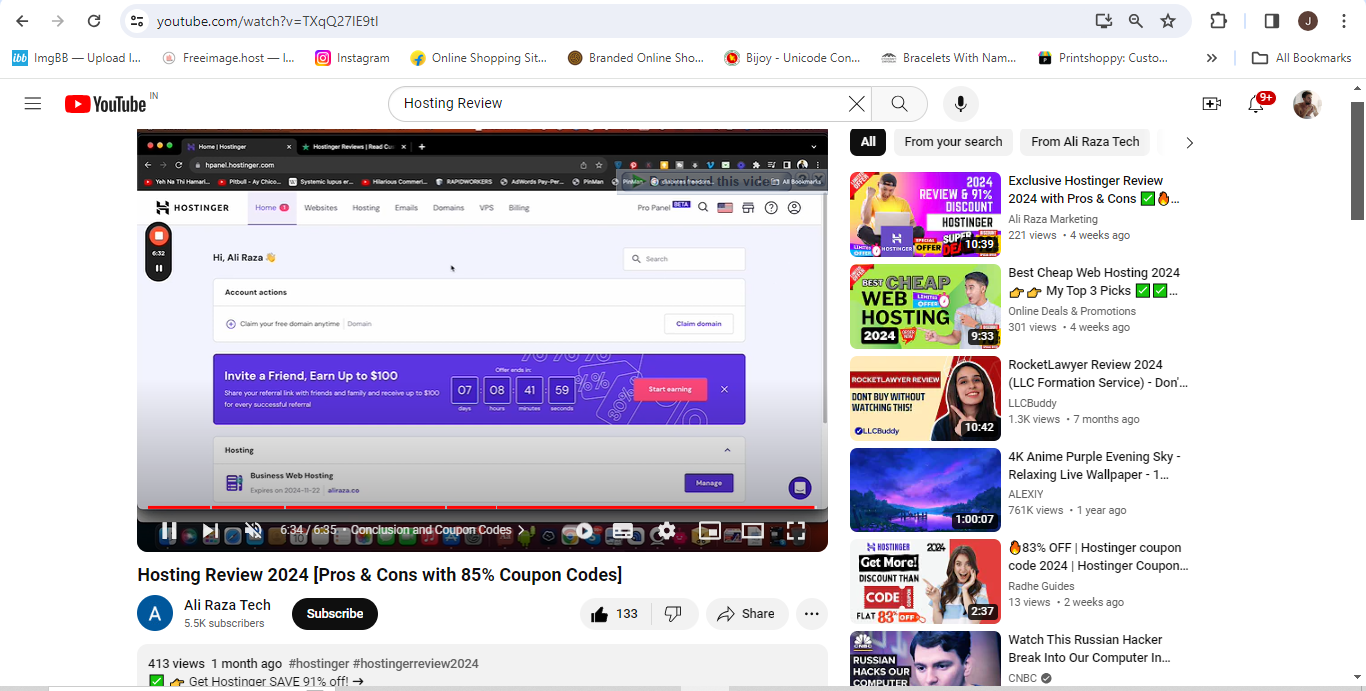
Task: Select the All filter chip
Action: 868,142
